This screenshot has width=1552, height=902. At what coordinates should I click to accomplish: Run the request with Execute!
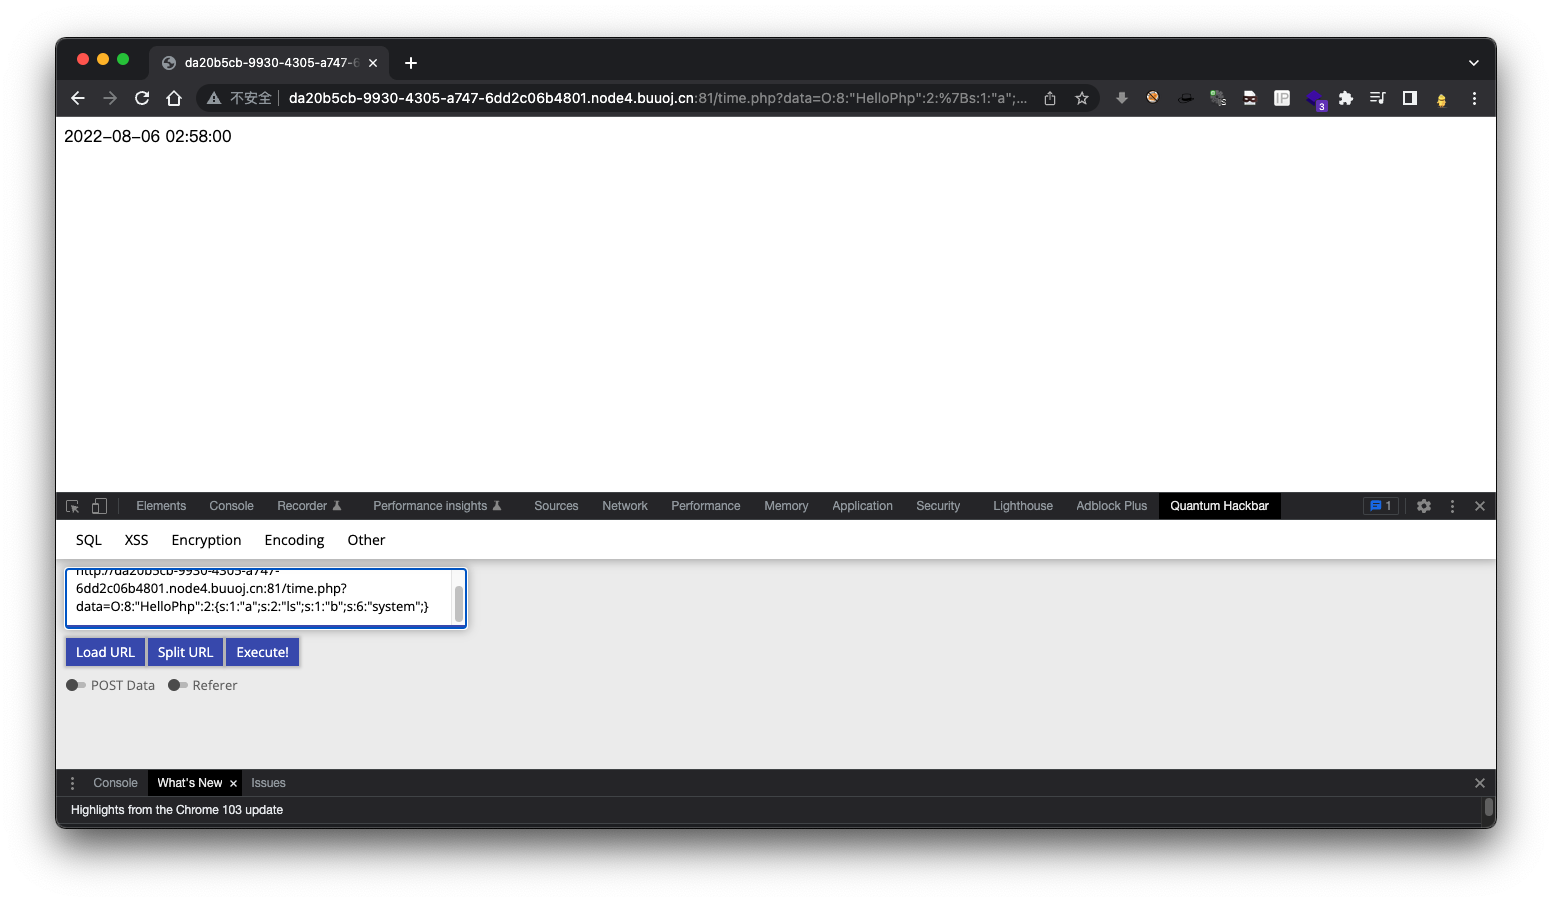[x=262, y=652]
